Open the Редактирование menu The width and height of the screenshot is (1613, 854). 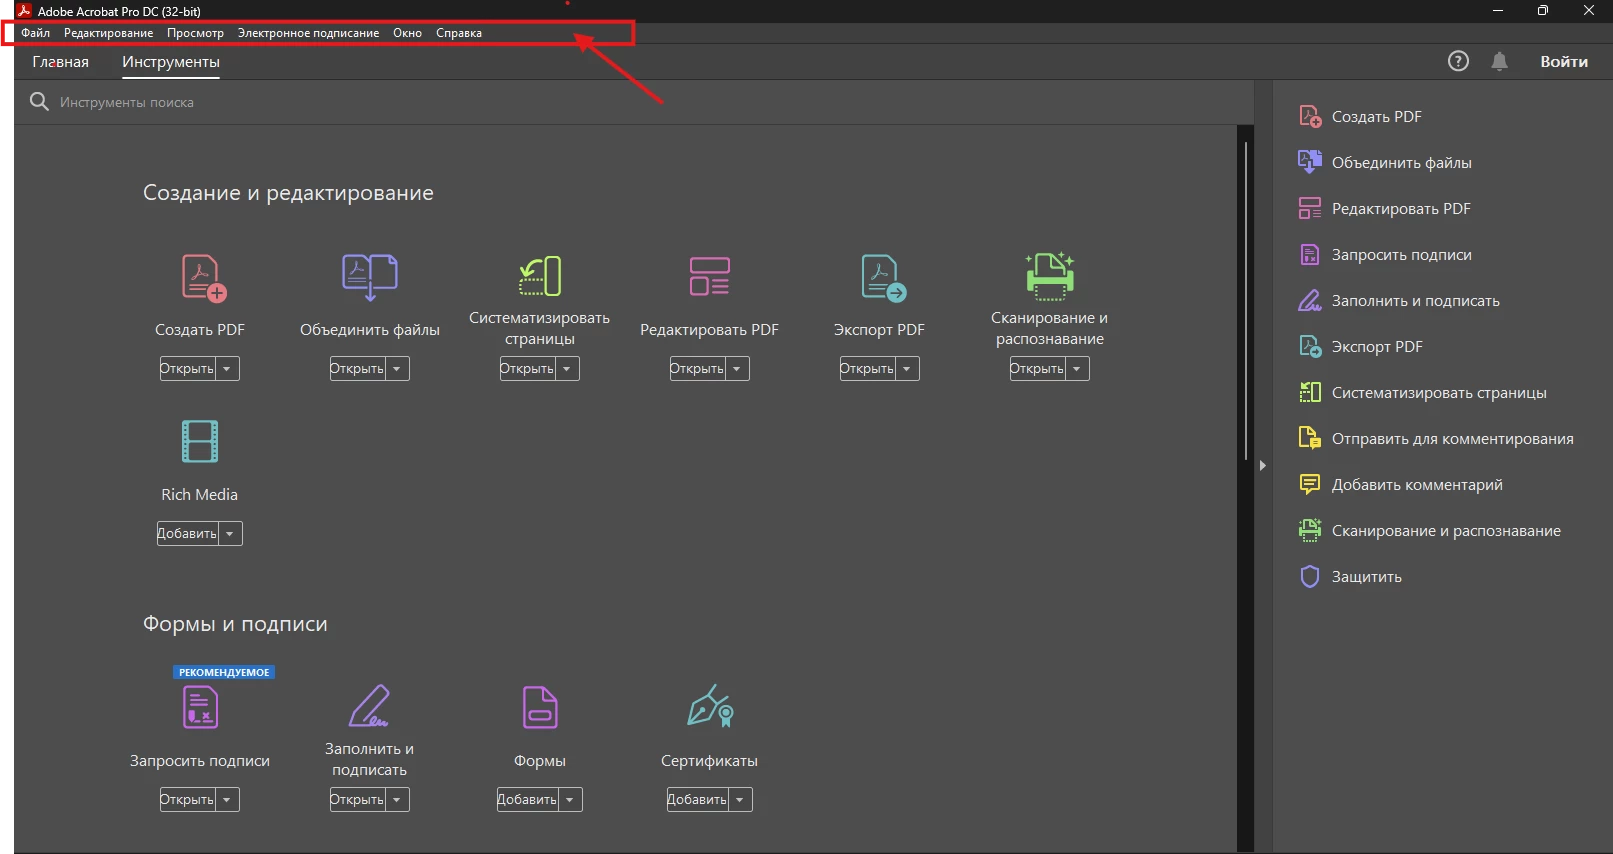[109, 33]
